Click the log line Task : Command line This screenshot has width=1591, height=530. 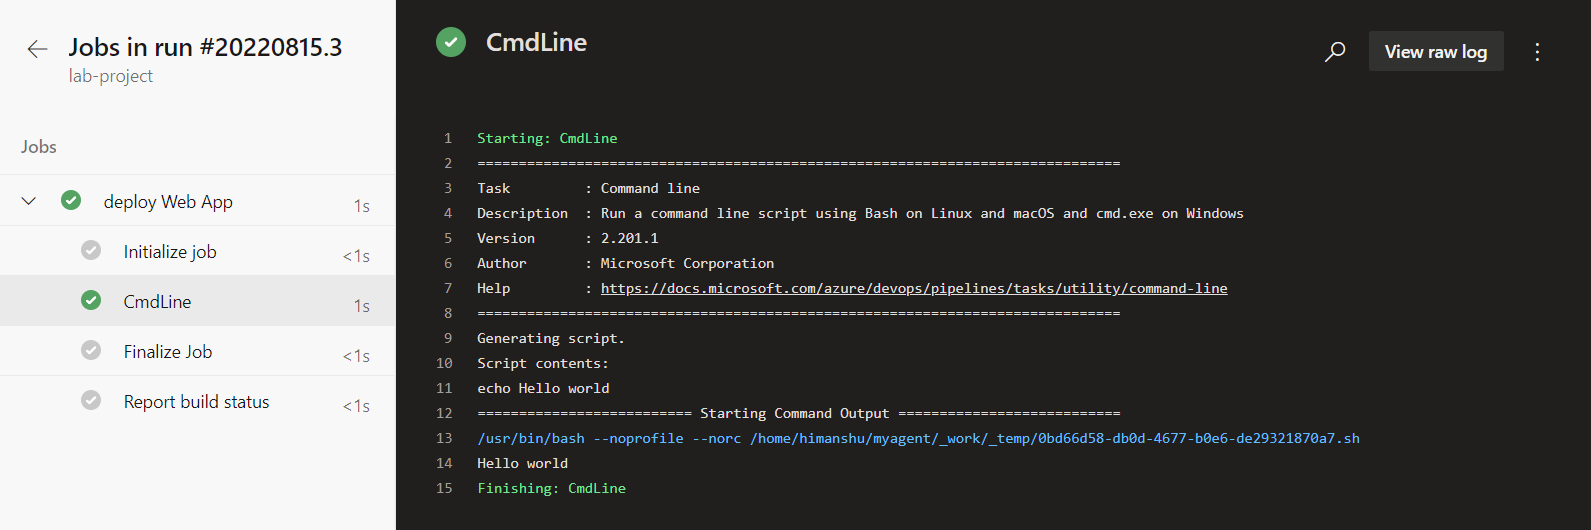coord(588,188)
